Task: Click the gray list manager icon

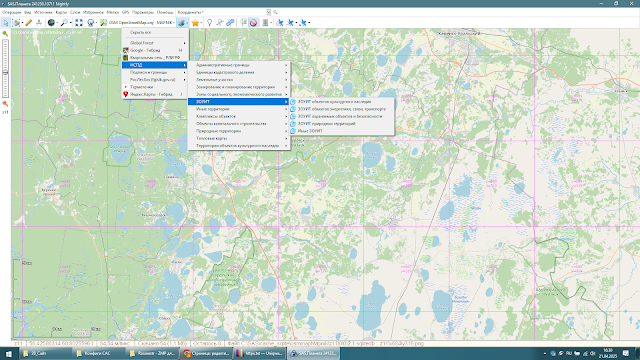Action: pyautogui.click(x=265, y=23)
